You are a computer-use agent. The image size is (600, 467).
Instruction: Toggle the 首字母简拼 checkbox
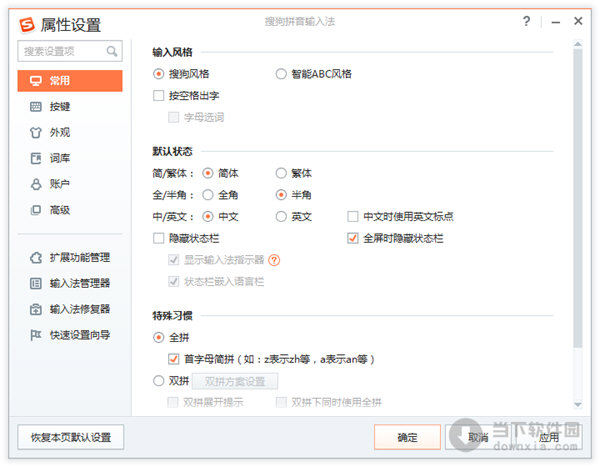(x=173, y=359)
